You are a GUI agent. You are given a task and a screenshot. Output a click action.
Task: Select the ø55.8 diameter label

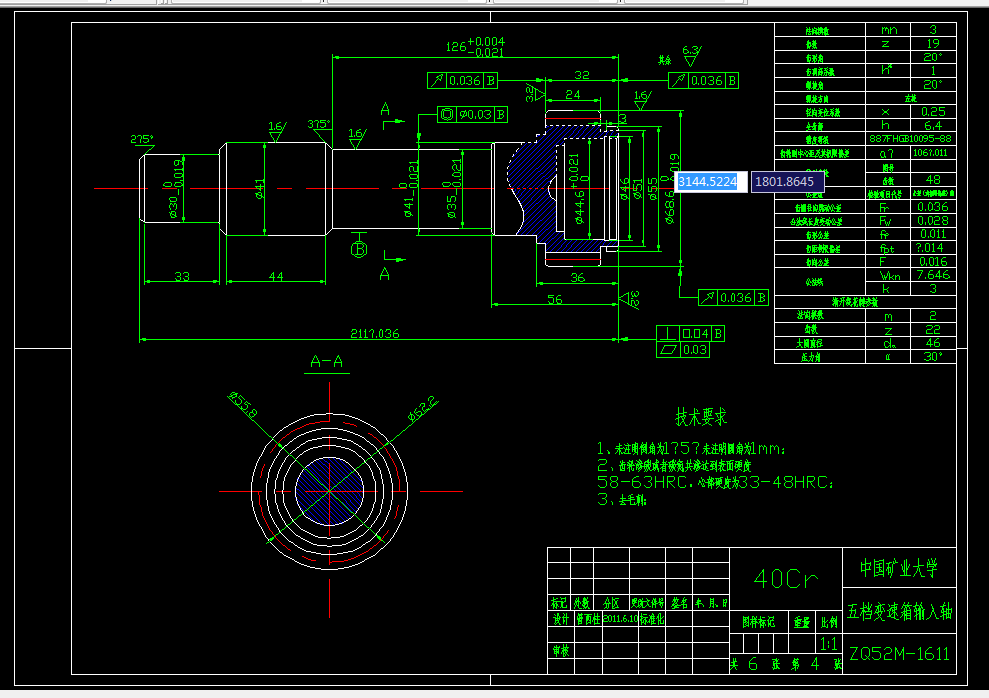243,405
